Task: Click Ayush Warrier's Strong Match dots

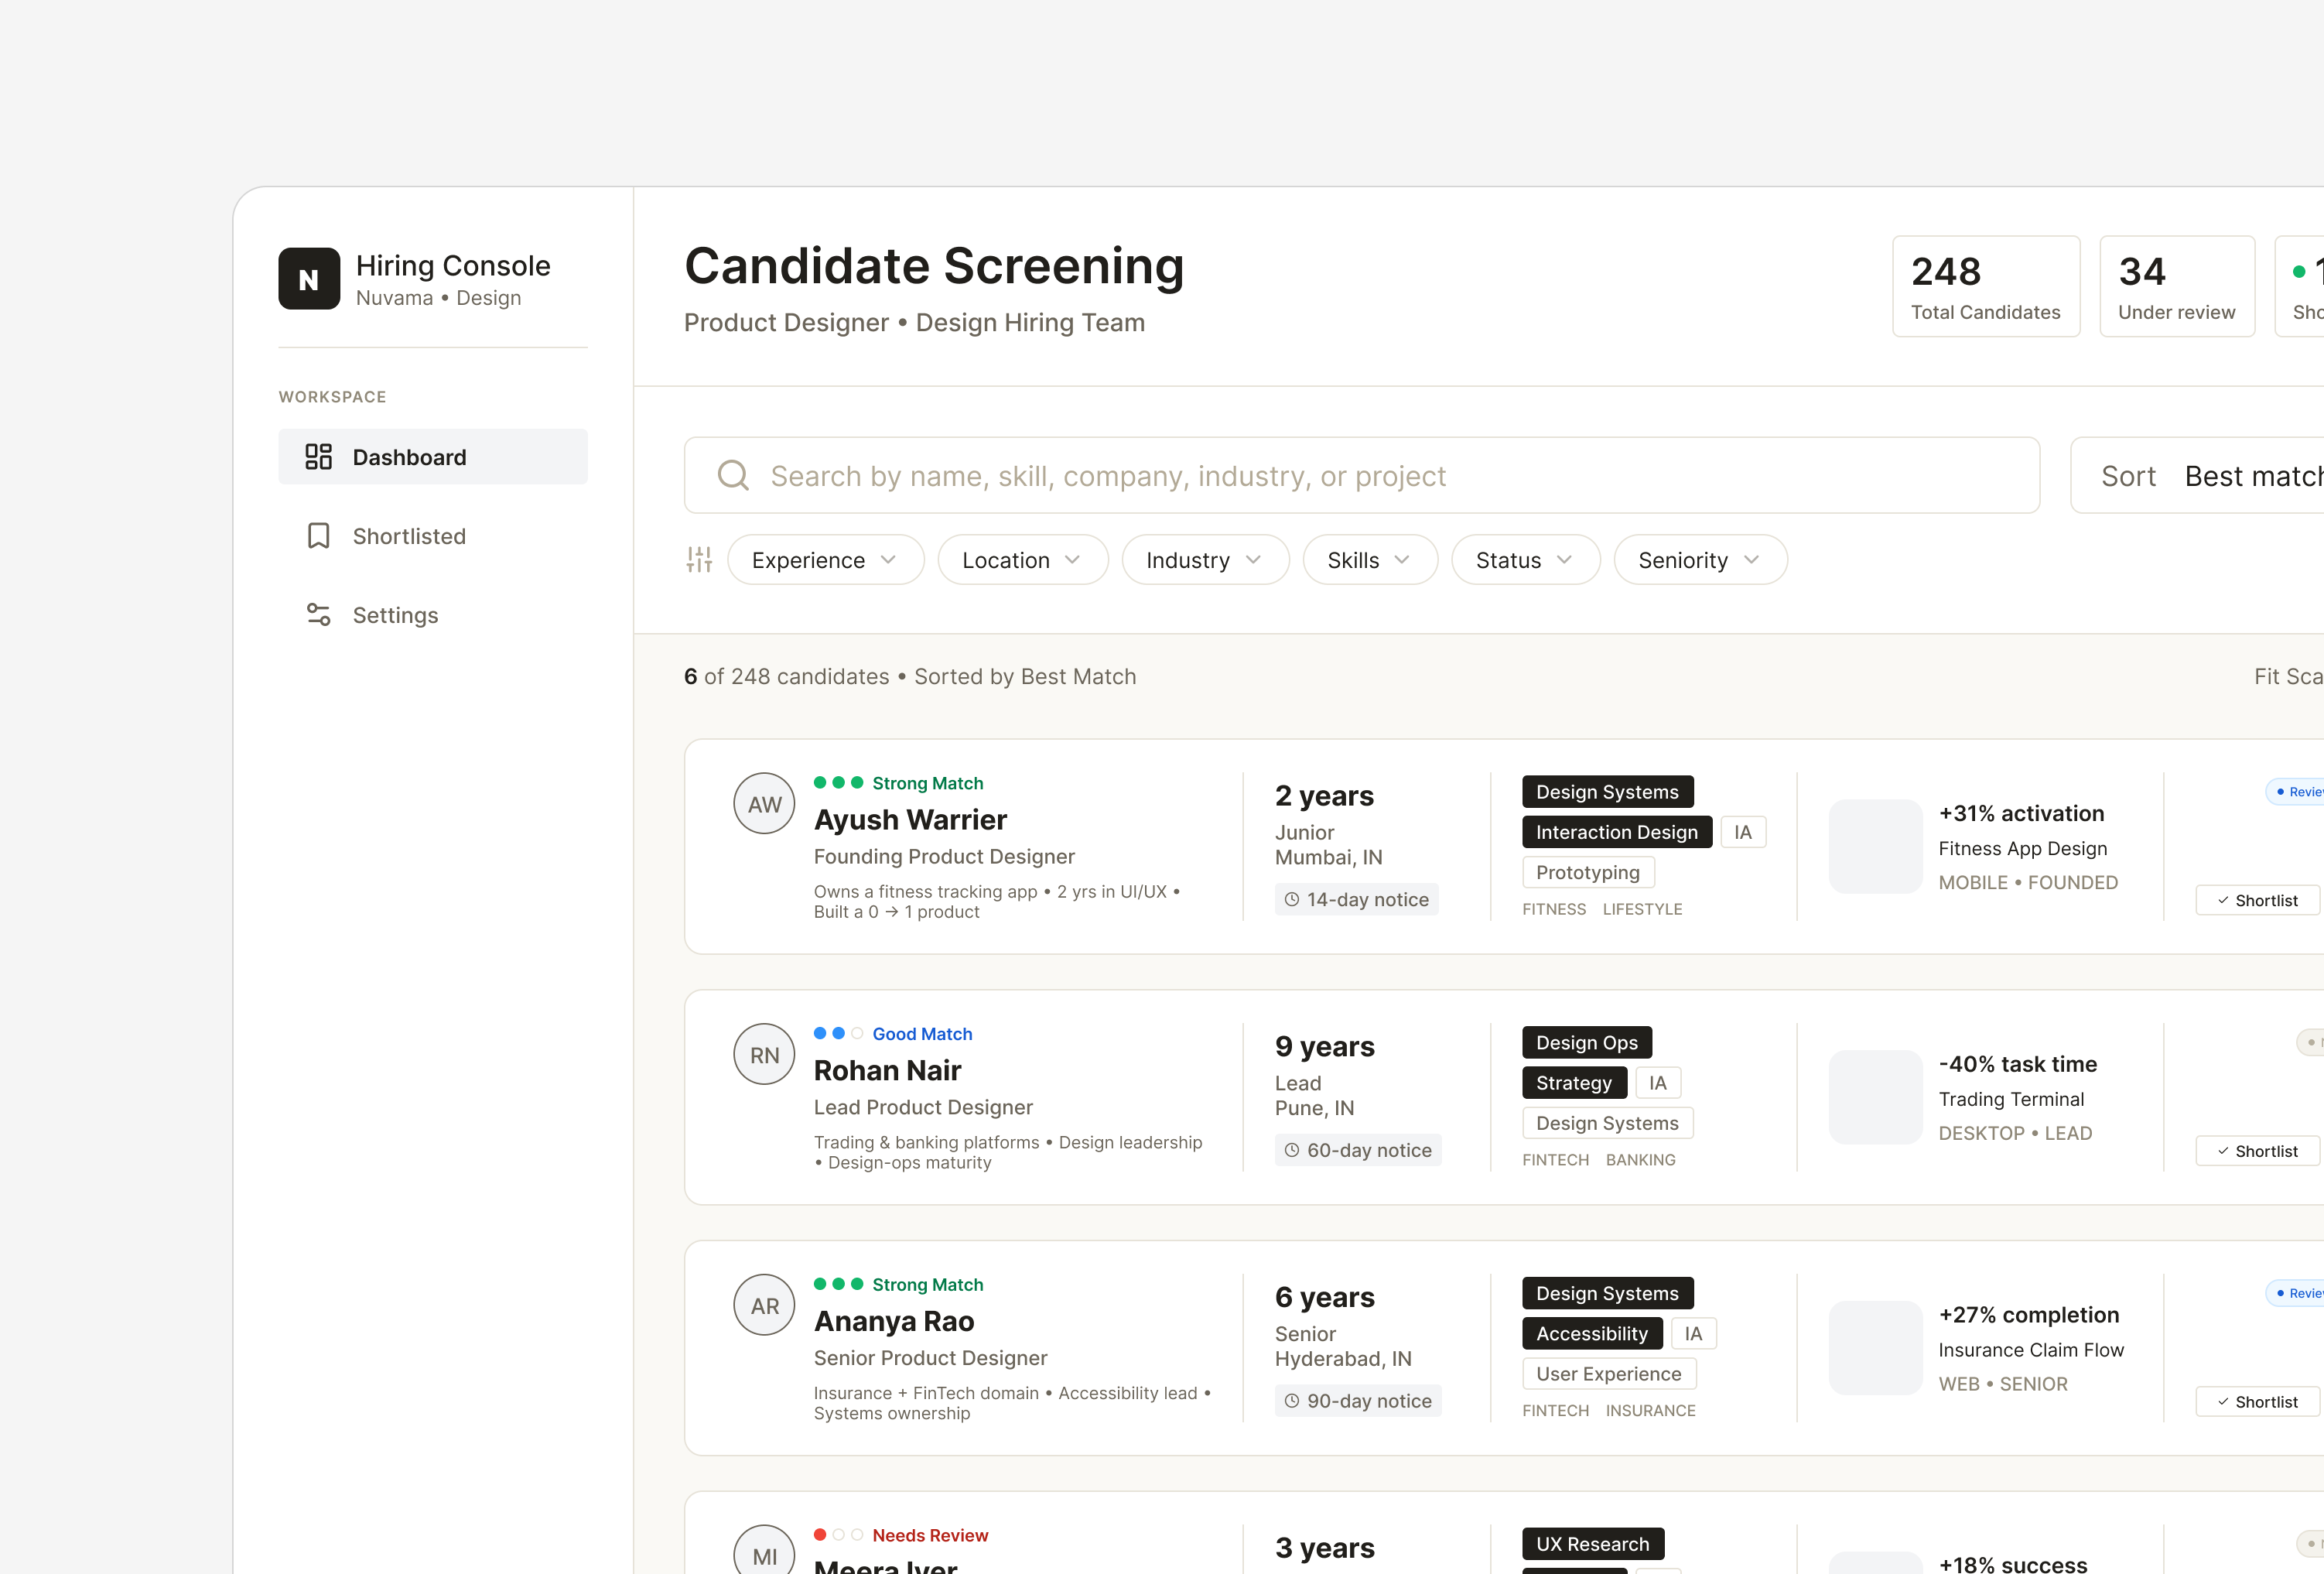Action: 838,783
